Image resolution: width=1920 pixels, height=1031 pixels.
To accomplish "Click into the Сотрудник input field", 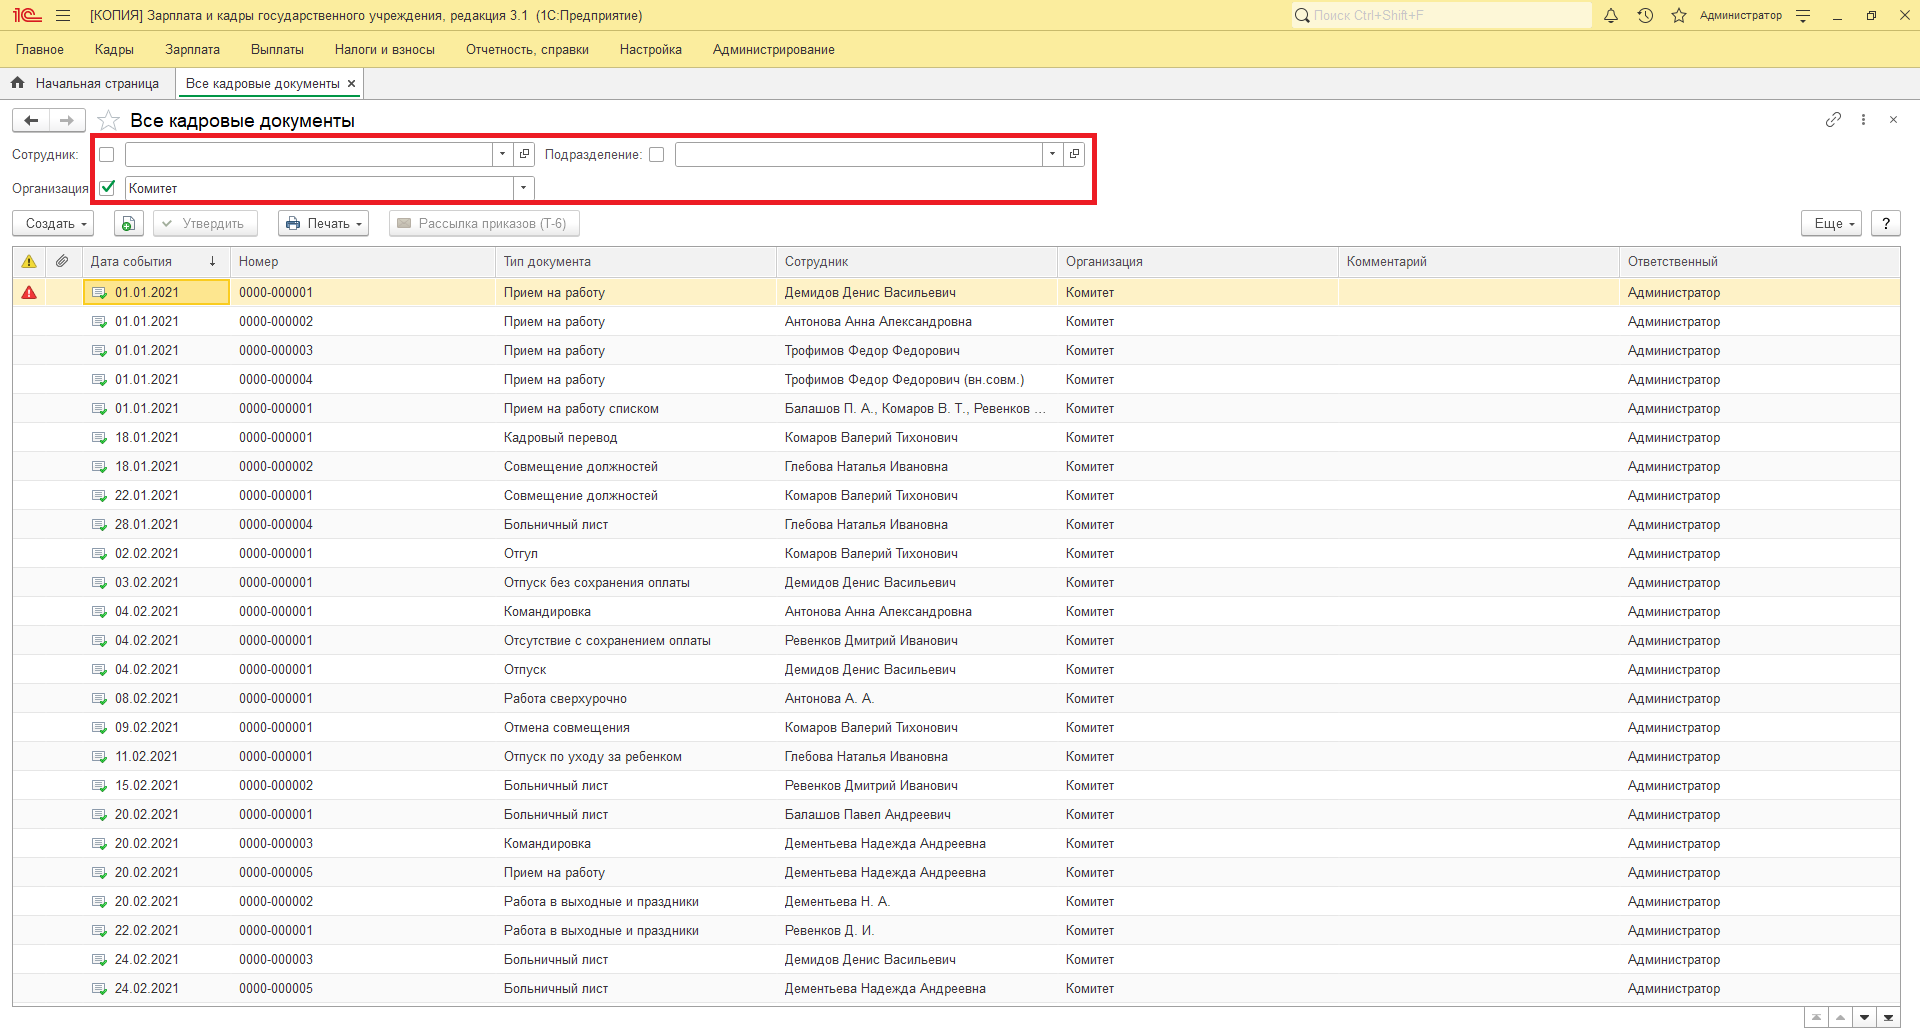I will pos(308,154).
